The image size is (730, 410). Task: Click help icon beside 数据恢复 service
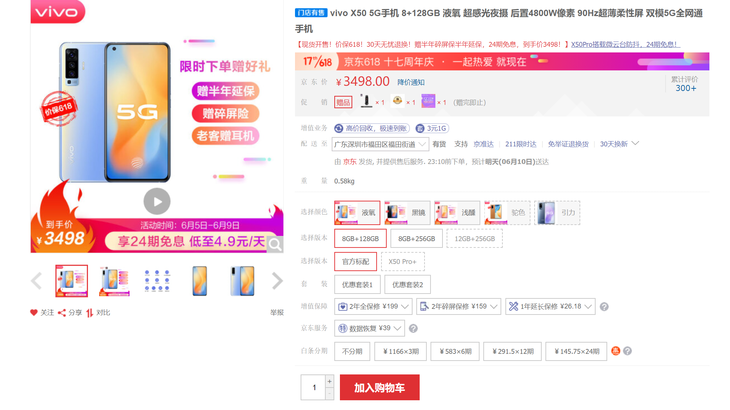[x=413, y=329]
